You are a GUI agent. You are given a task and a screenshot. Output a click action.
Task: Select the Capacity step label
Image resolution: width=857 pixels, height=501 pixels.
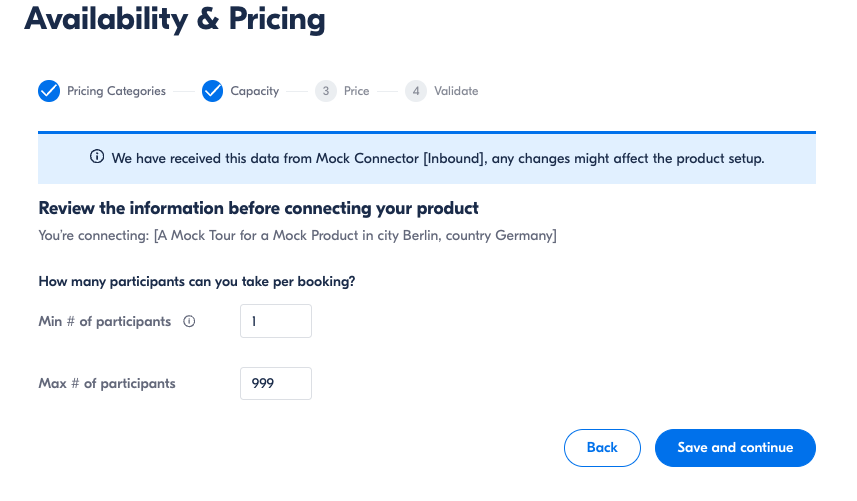coord(254,91)
